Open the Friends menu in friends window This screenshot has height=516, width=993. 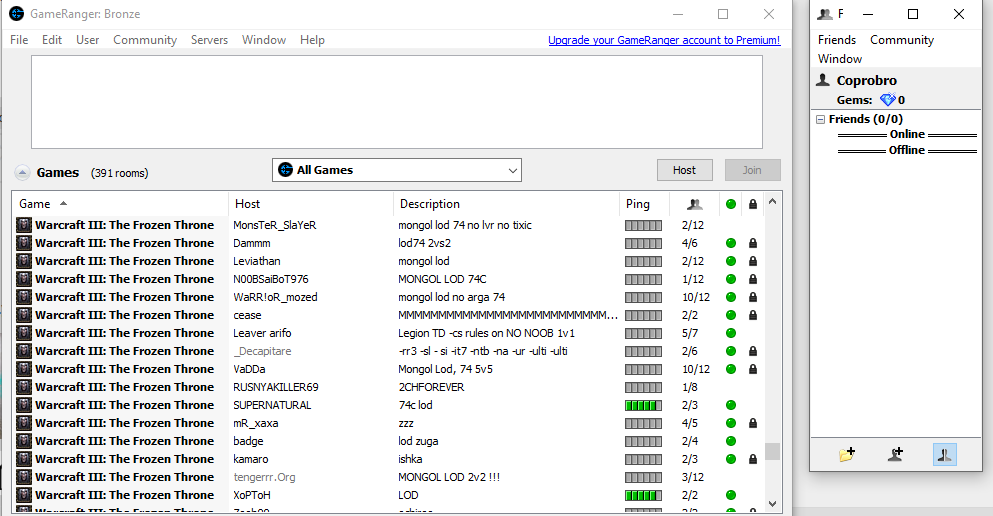pos(837,40)
